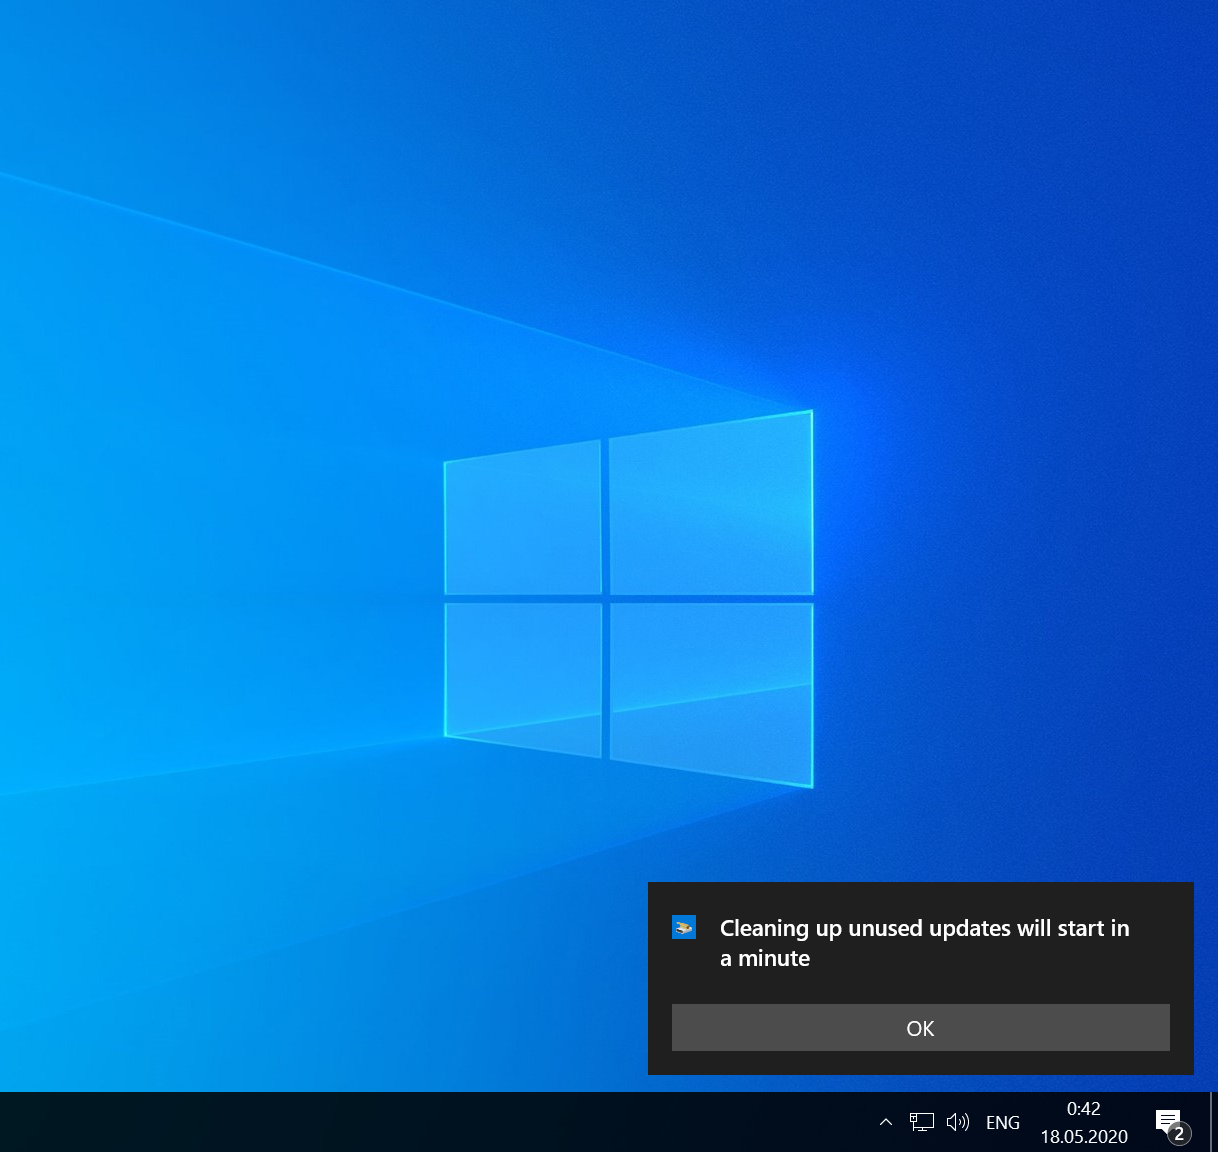Open the network status tray icon
The width and height of the screenshot is (1218, 1152).
click(x=921, y=1122)
